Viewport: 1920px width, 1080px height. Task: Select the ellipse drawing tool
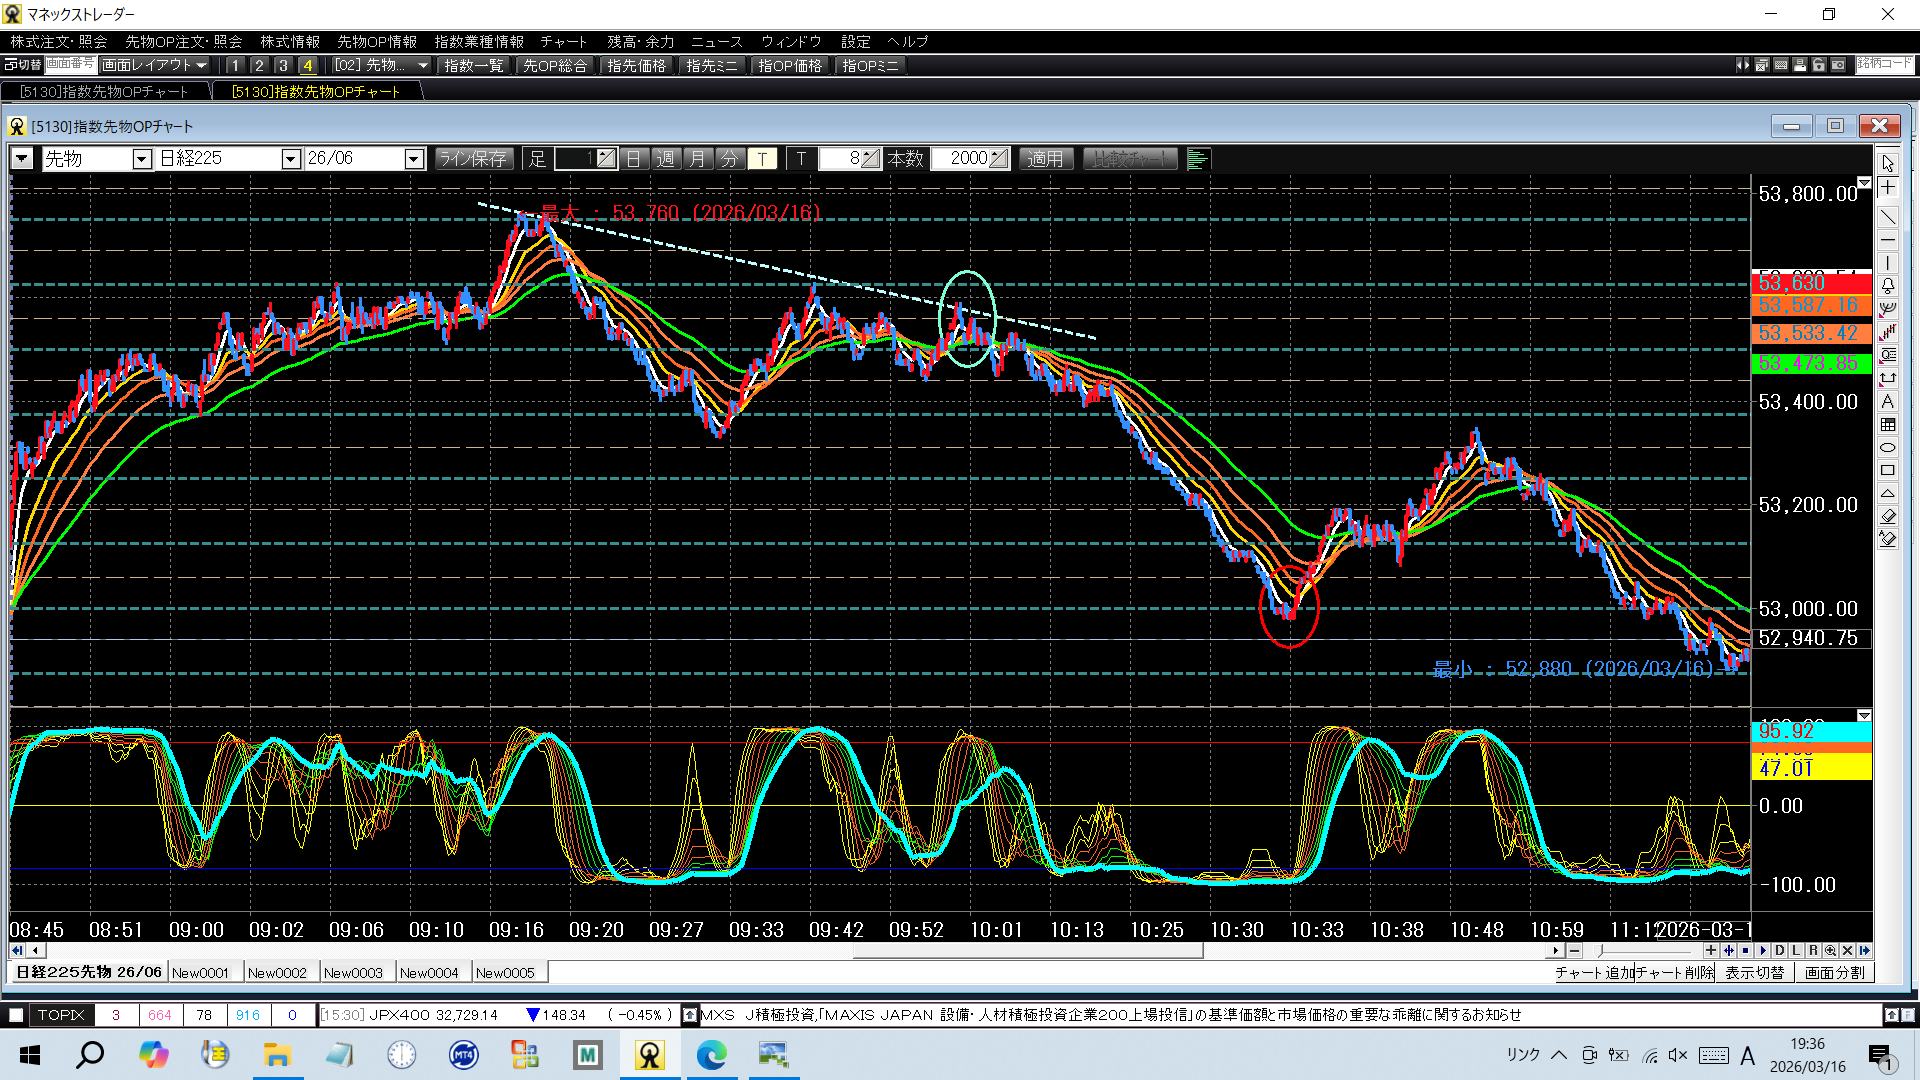pyautogui.click(x=1887, y=447)
